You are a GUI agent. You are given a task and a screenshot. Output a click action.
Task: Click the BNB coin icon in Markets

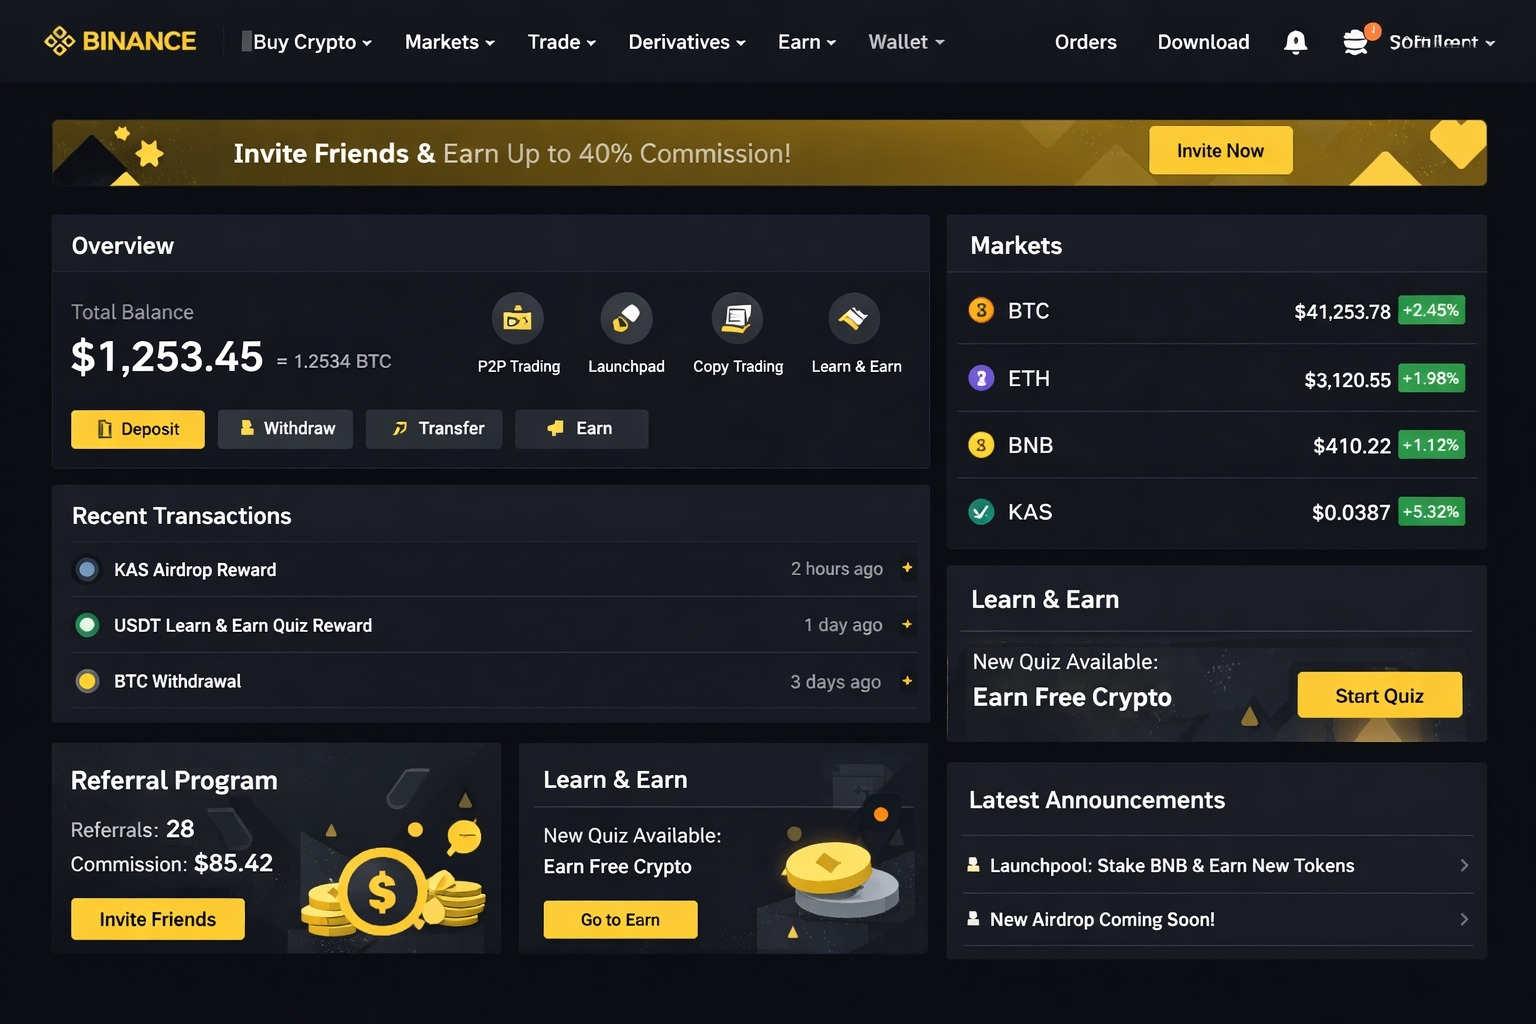(981, 445)
